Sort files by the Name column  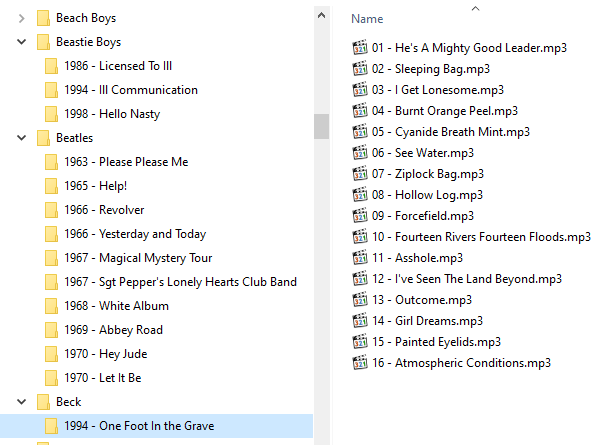367,19
